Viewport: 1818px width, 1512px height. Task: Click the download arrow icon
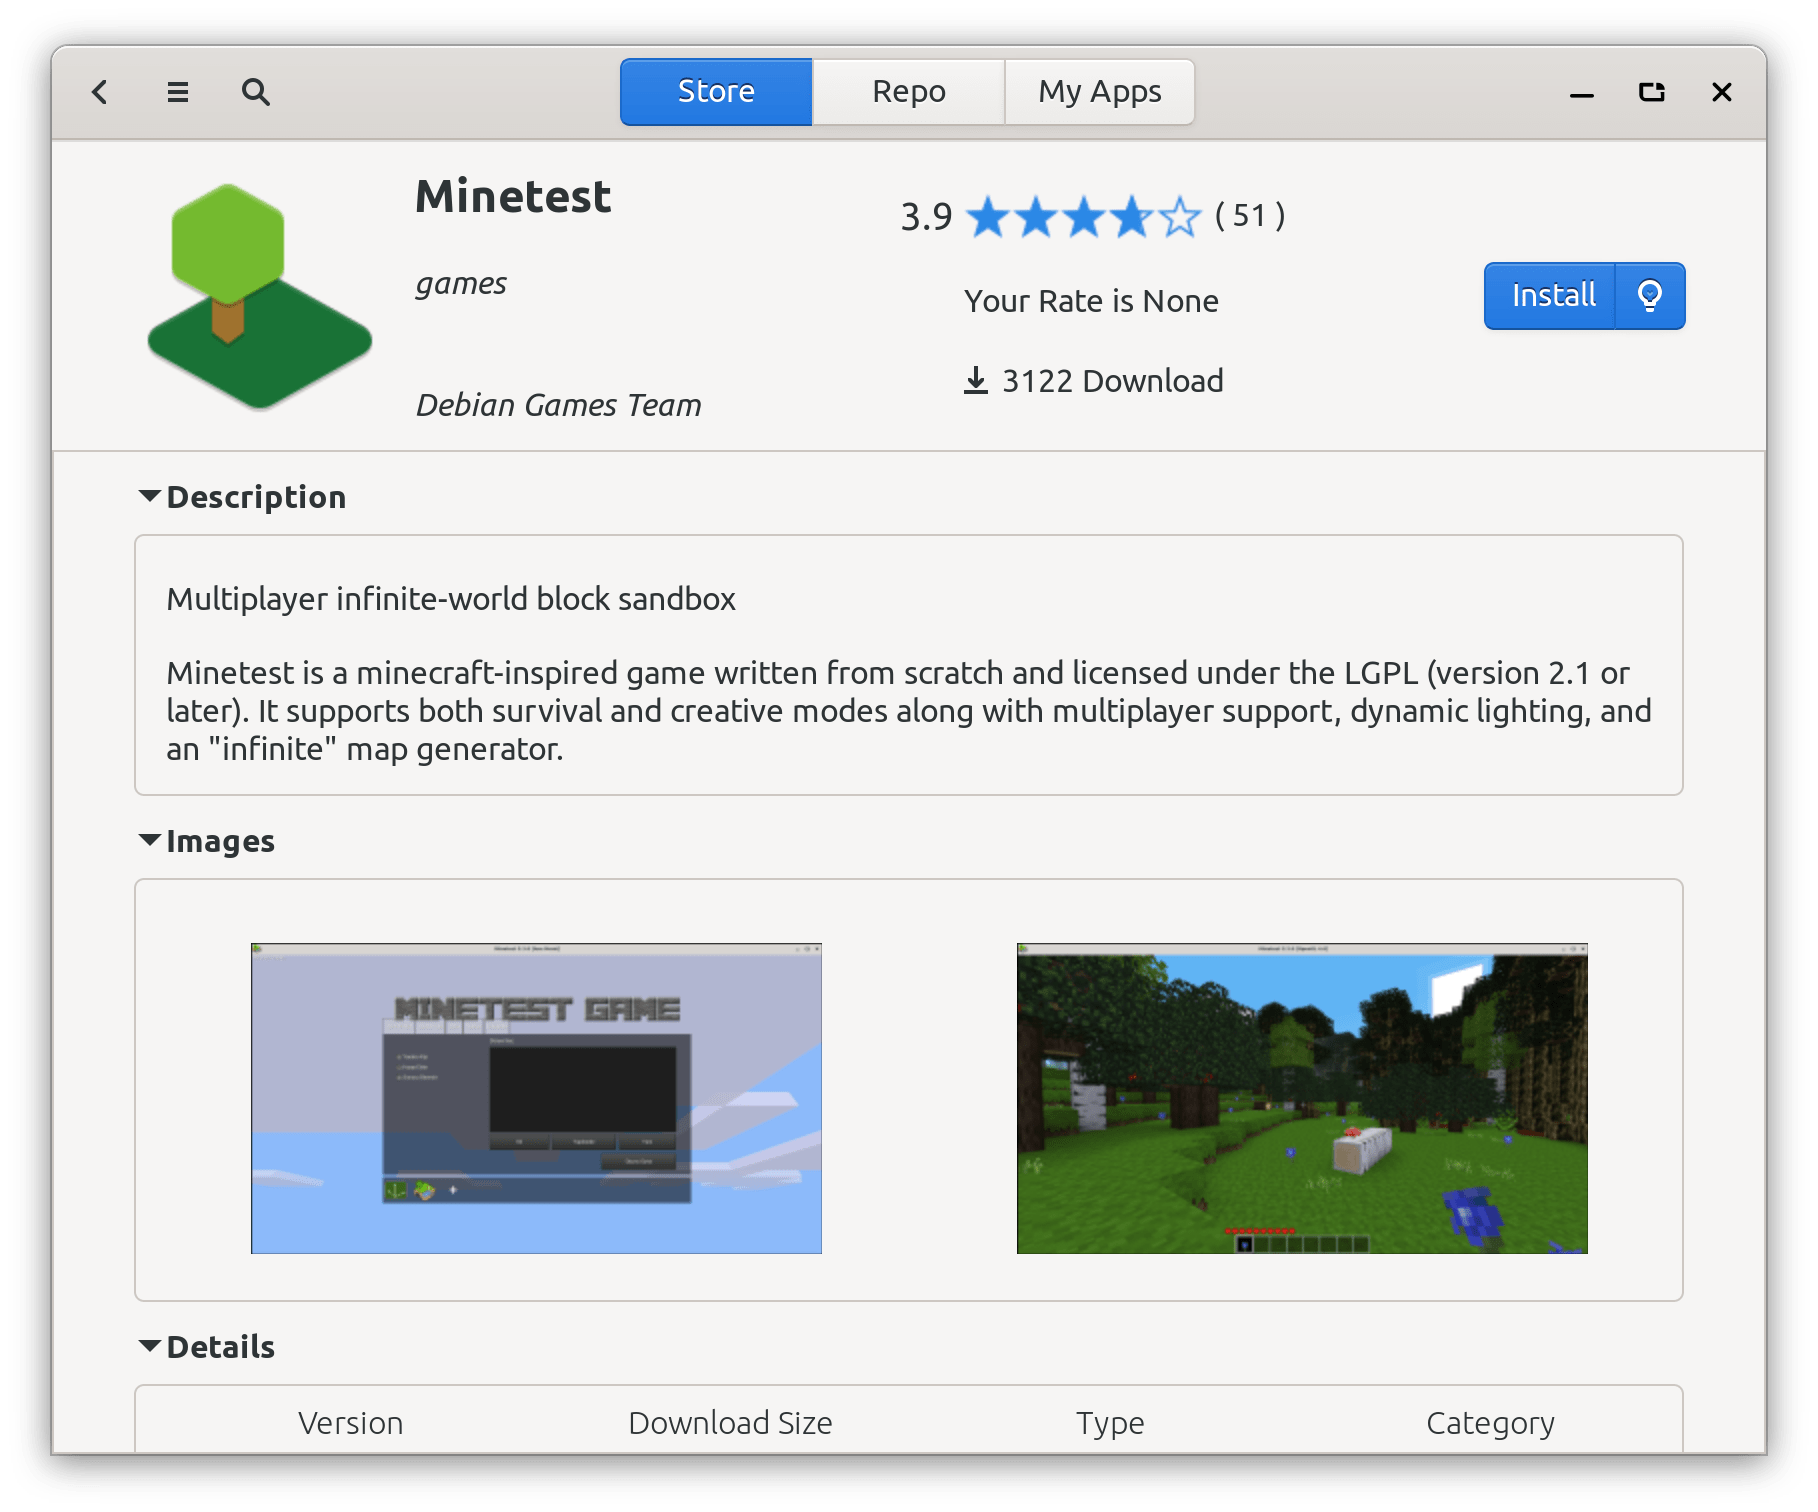tap(975, 381)
